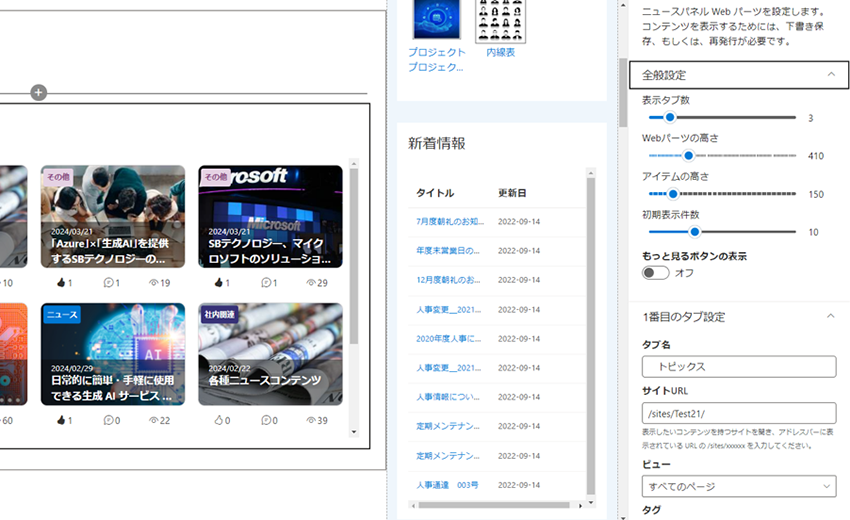The height and width of the screenshot is (520, 850).
Task: Click view count icon showing 39
Action: [x=311, y=420]
